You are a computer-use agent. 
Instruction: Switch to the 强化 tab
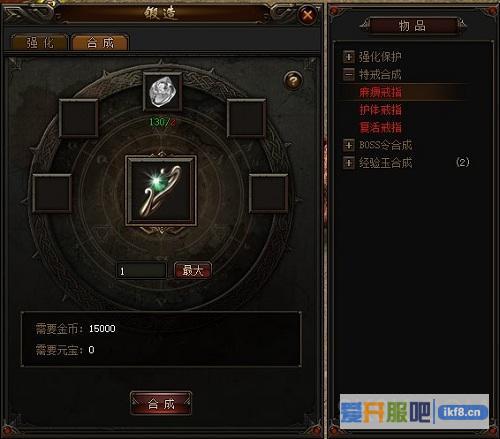coord(40,43)
